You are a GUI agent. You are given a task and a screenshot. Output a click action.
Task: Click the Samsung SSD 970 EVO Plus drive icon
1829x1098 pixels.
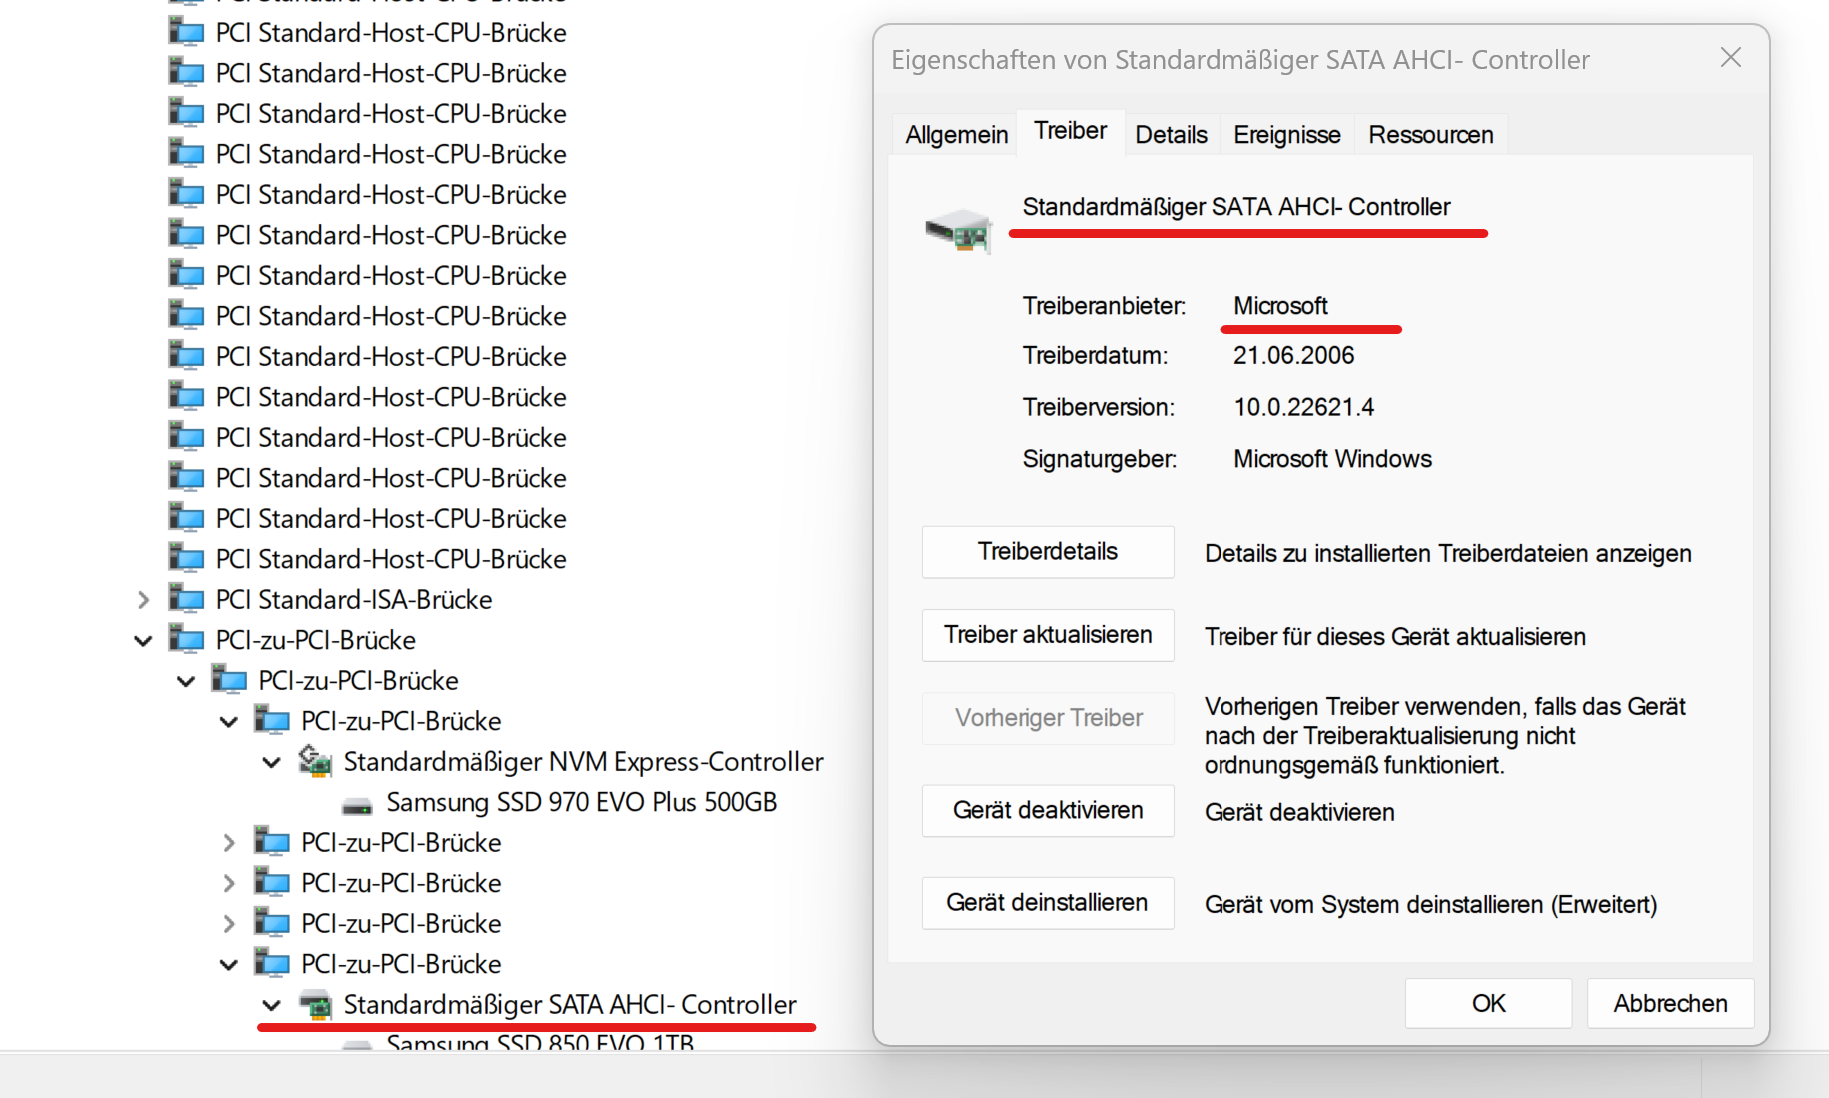pos(357,804)
